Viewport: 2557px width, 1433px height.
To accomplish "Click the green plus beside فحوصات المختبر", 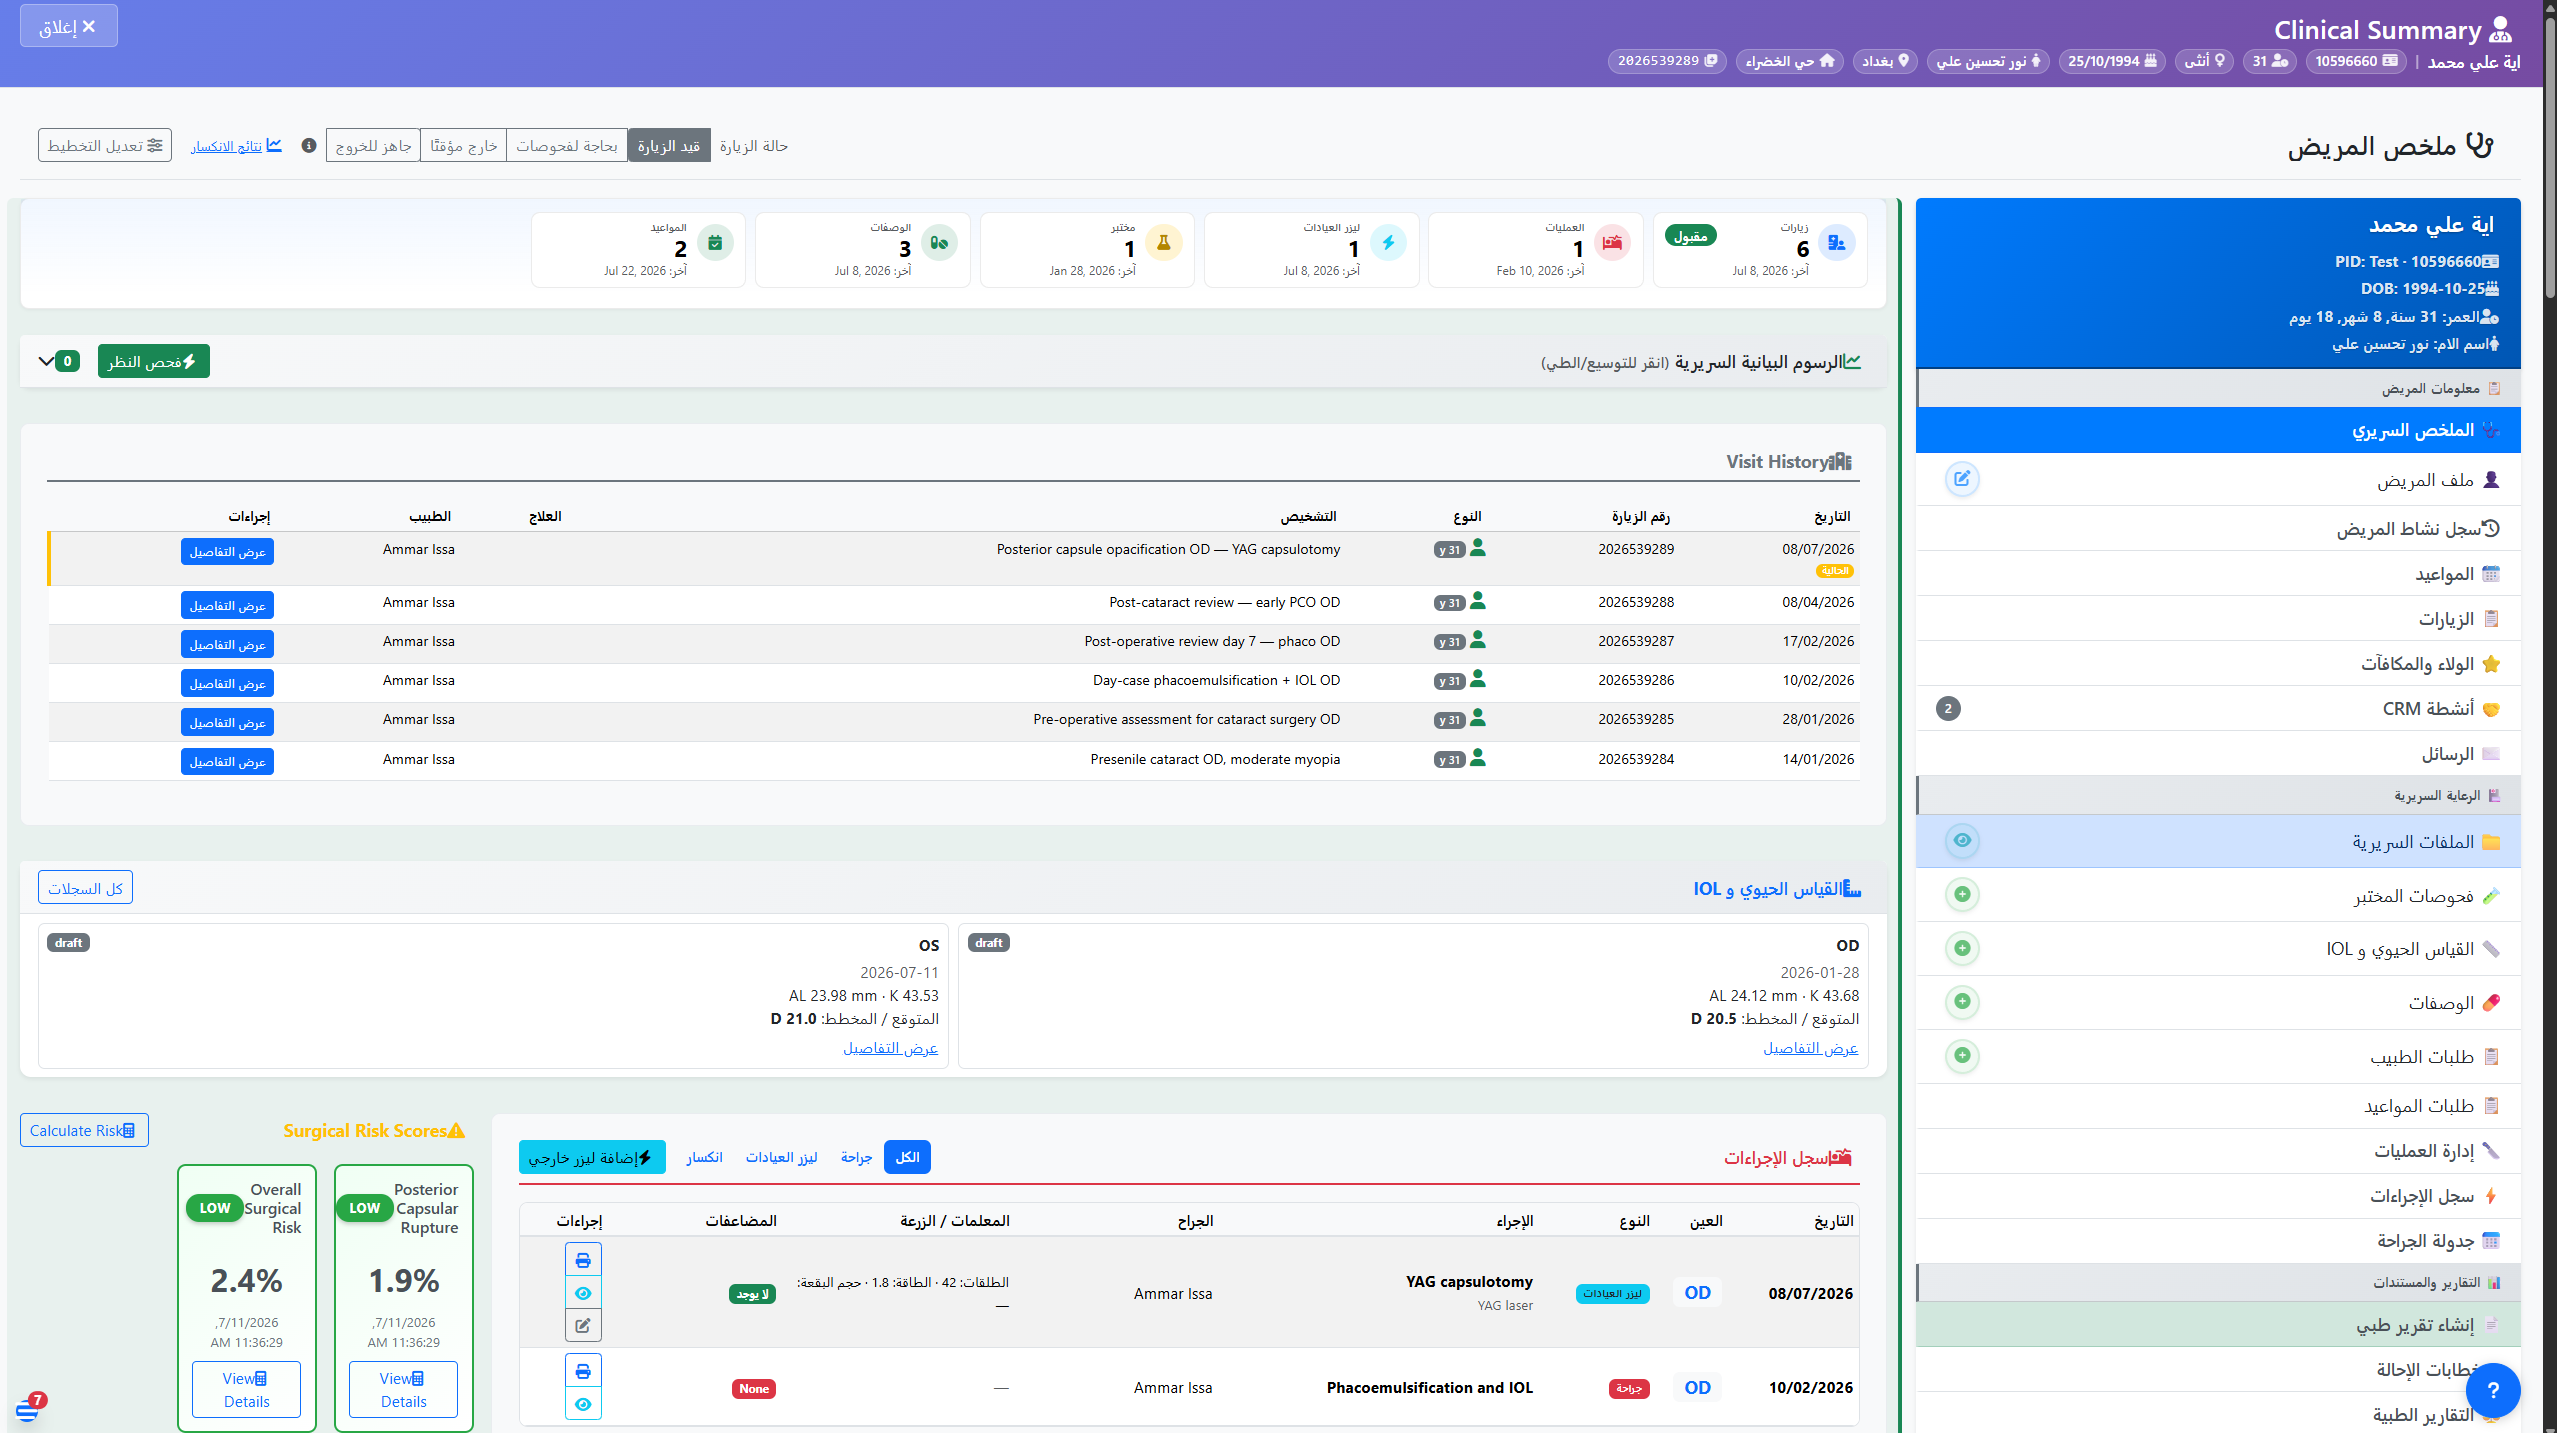I will pyautogui.click(x=1962, y=894).
